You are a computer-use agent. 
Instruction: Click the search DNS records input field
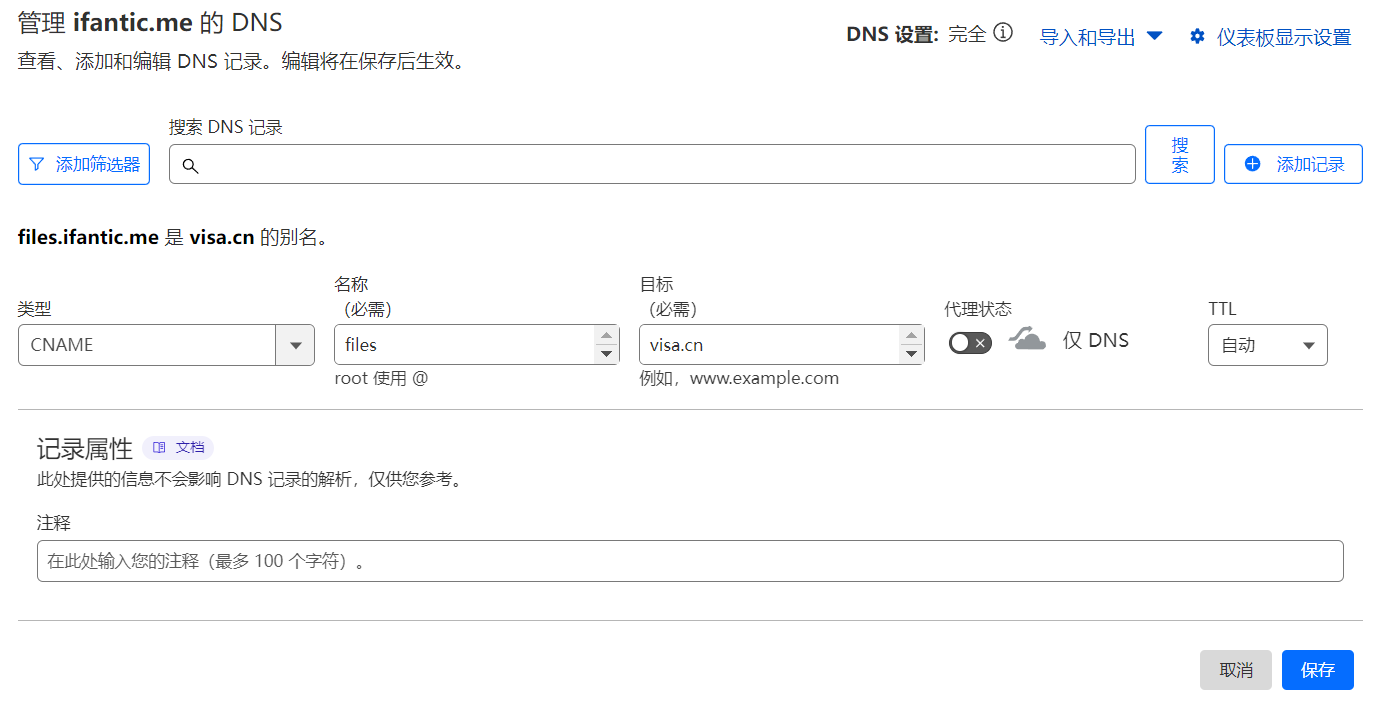(x=660, y=165)
